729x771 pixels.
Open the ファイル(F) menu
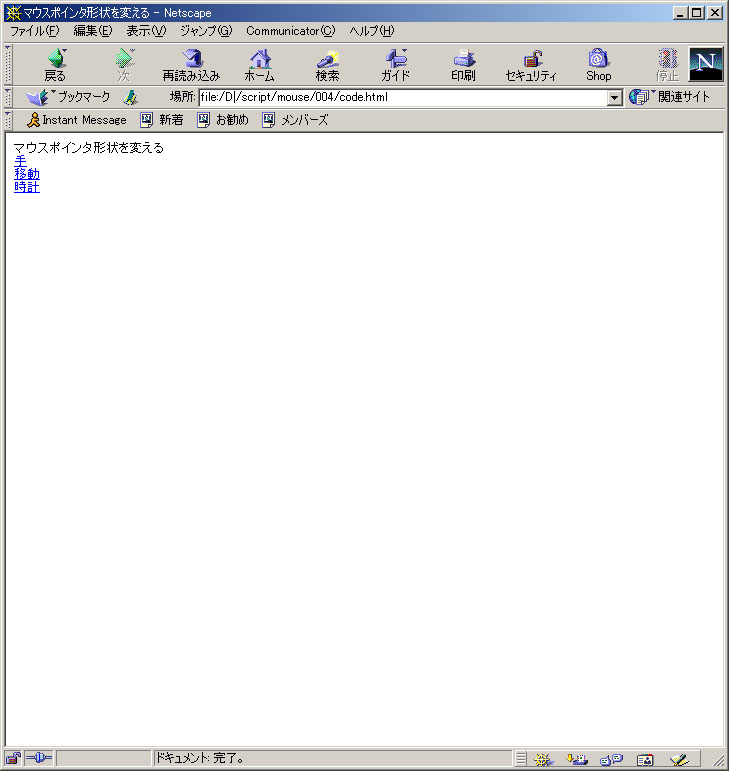34,31
